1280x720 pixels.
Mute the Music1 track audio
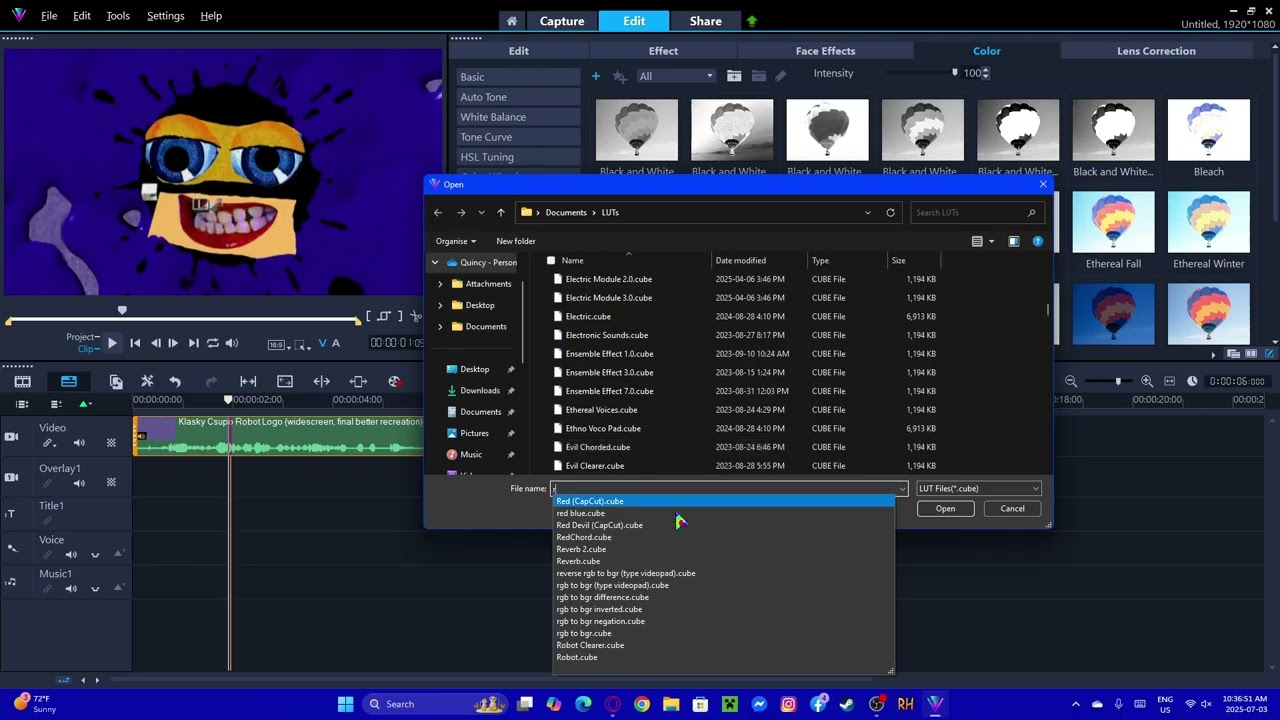(71, 589)
